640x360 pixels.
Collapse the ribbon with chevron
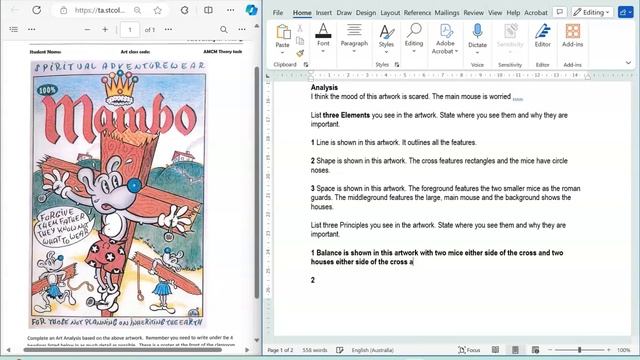pyautogui.click(x=628, y=63)
